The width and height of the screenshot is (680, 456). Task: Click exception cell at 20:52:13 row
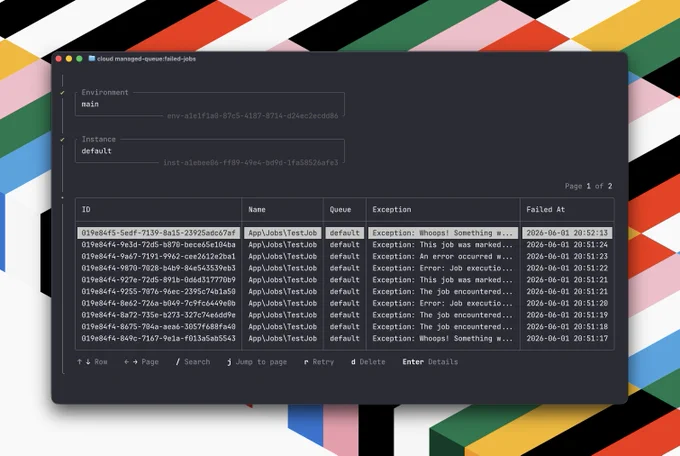pyautogui.click(x=443, y=233)
